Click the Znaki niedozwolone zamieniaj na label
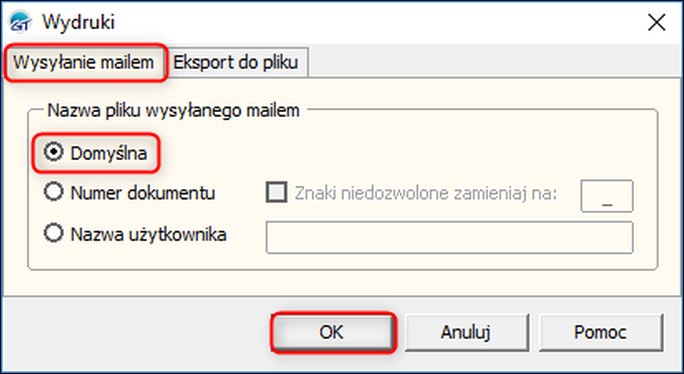This screenshot has width=684, height=374. pos(426,193)
